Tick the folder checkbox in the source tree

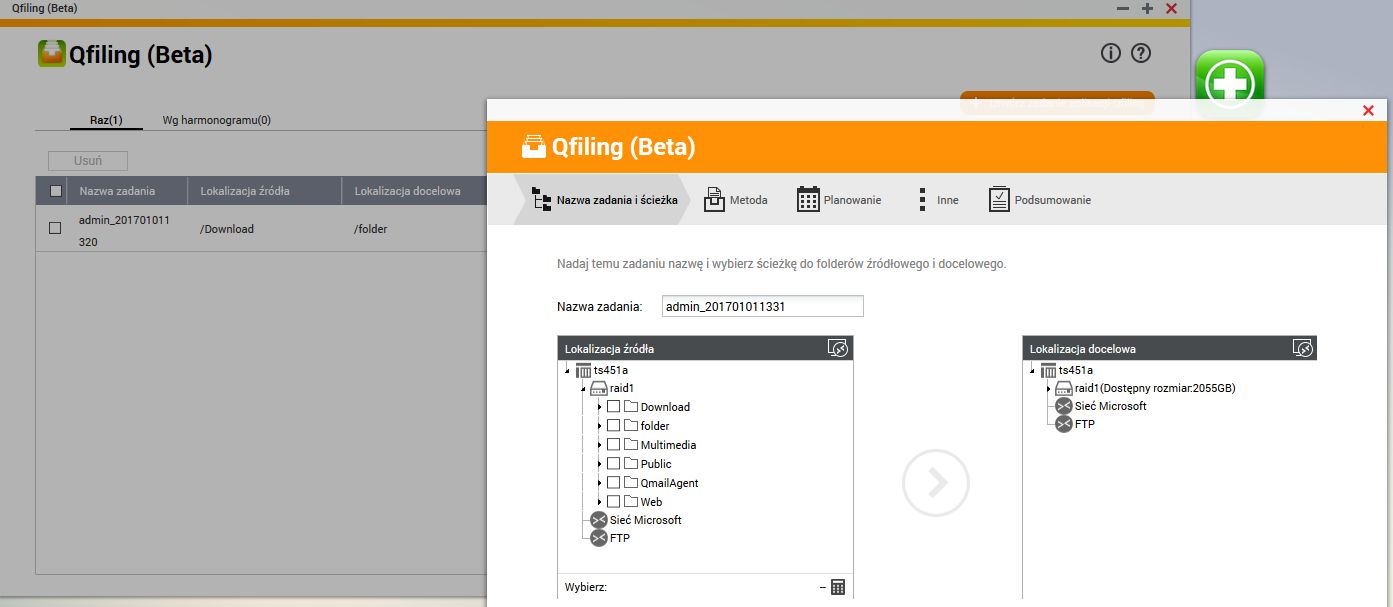[613, 426]
